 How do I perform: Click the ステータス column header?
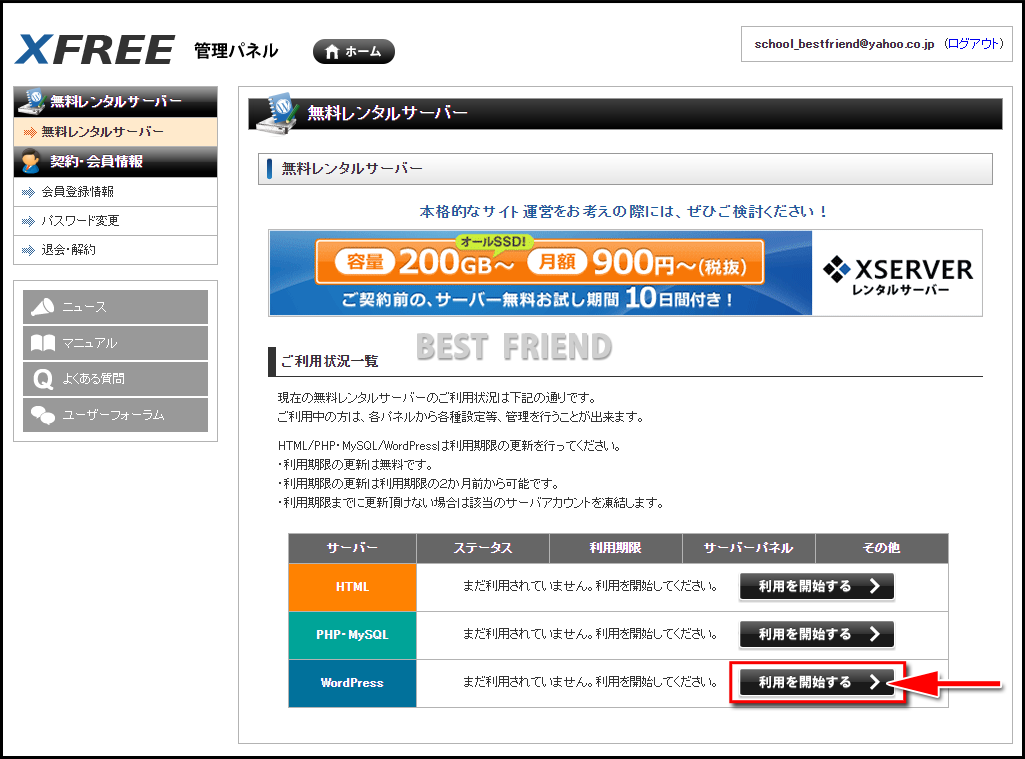coord(483,548)
